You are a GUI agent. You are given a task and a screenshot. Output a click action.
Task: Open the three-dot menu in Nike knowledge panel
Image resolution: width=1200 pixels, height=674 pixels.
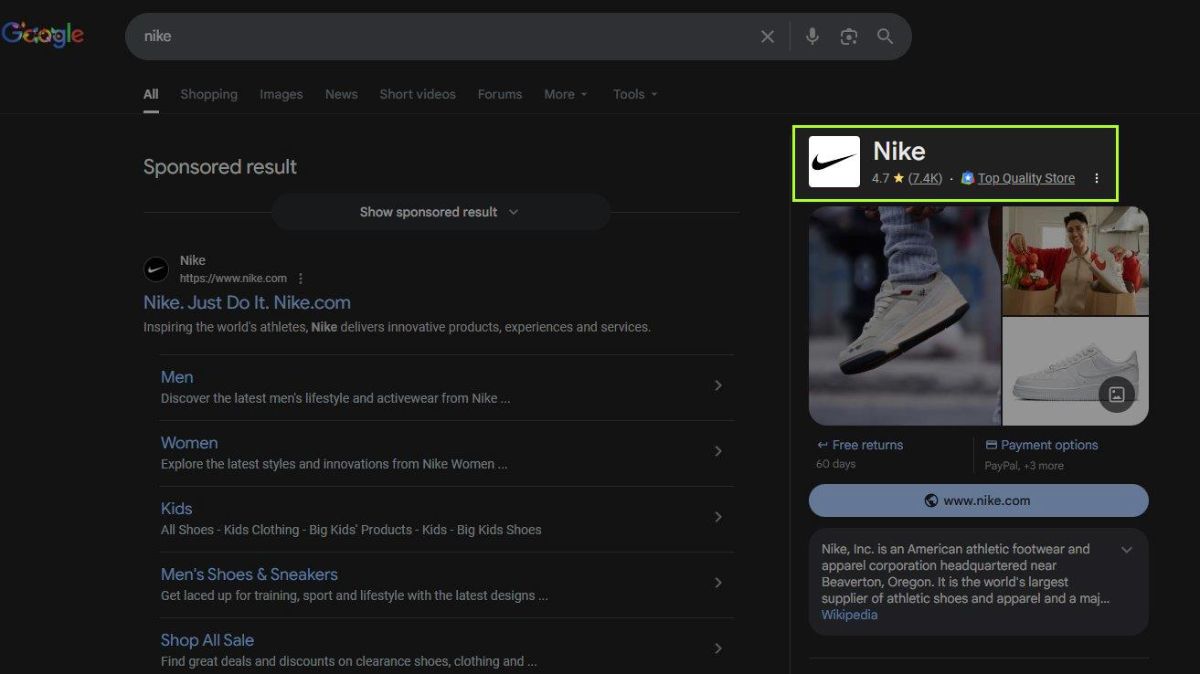(1096, 179)
